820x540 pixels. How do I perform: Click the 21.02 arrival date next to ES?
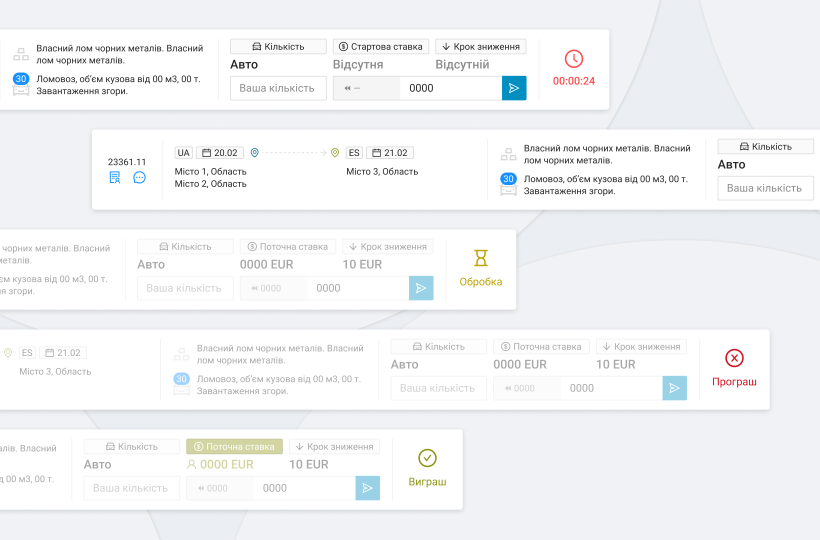[389, 153]
